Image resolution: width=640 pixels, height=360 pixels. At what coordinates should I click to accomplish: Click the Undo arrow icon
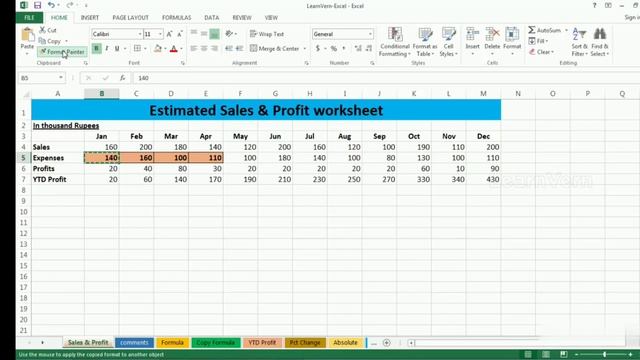[x=51, y=5]
